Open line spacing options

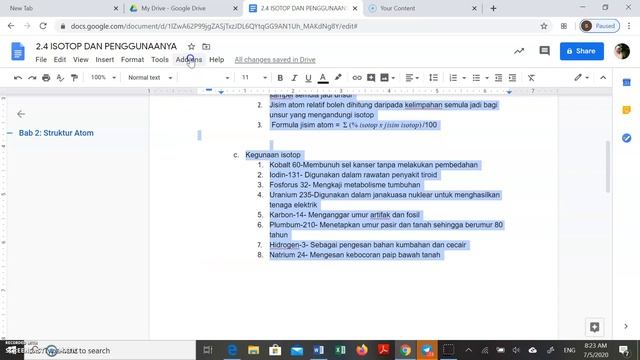pyautogui.click(x=433, y=78)
